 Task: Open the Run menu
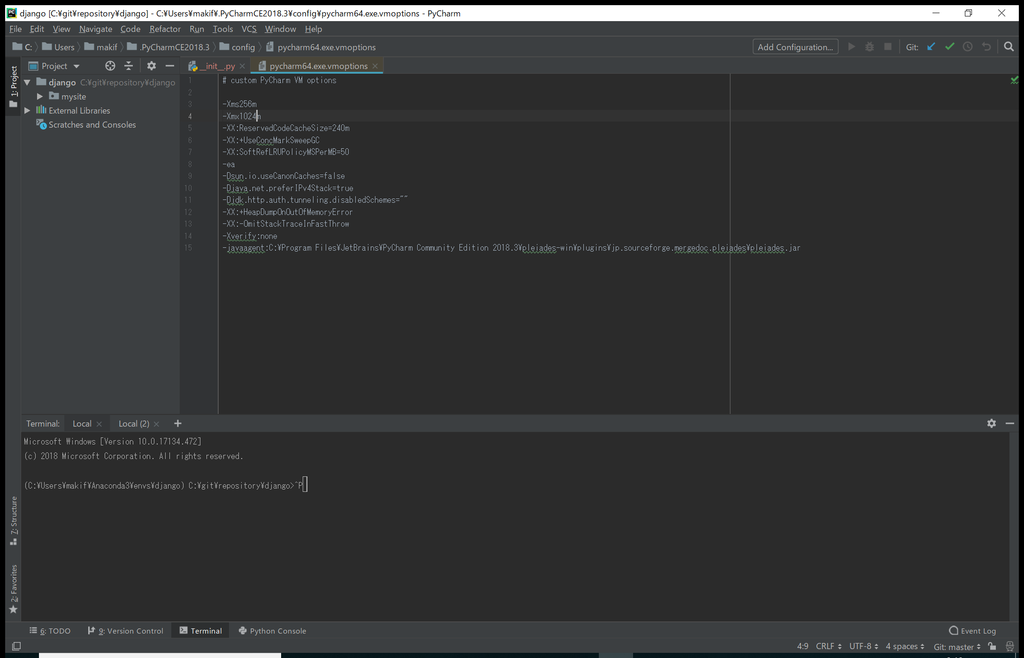197,29
